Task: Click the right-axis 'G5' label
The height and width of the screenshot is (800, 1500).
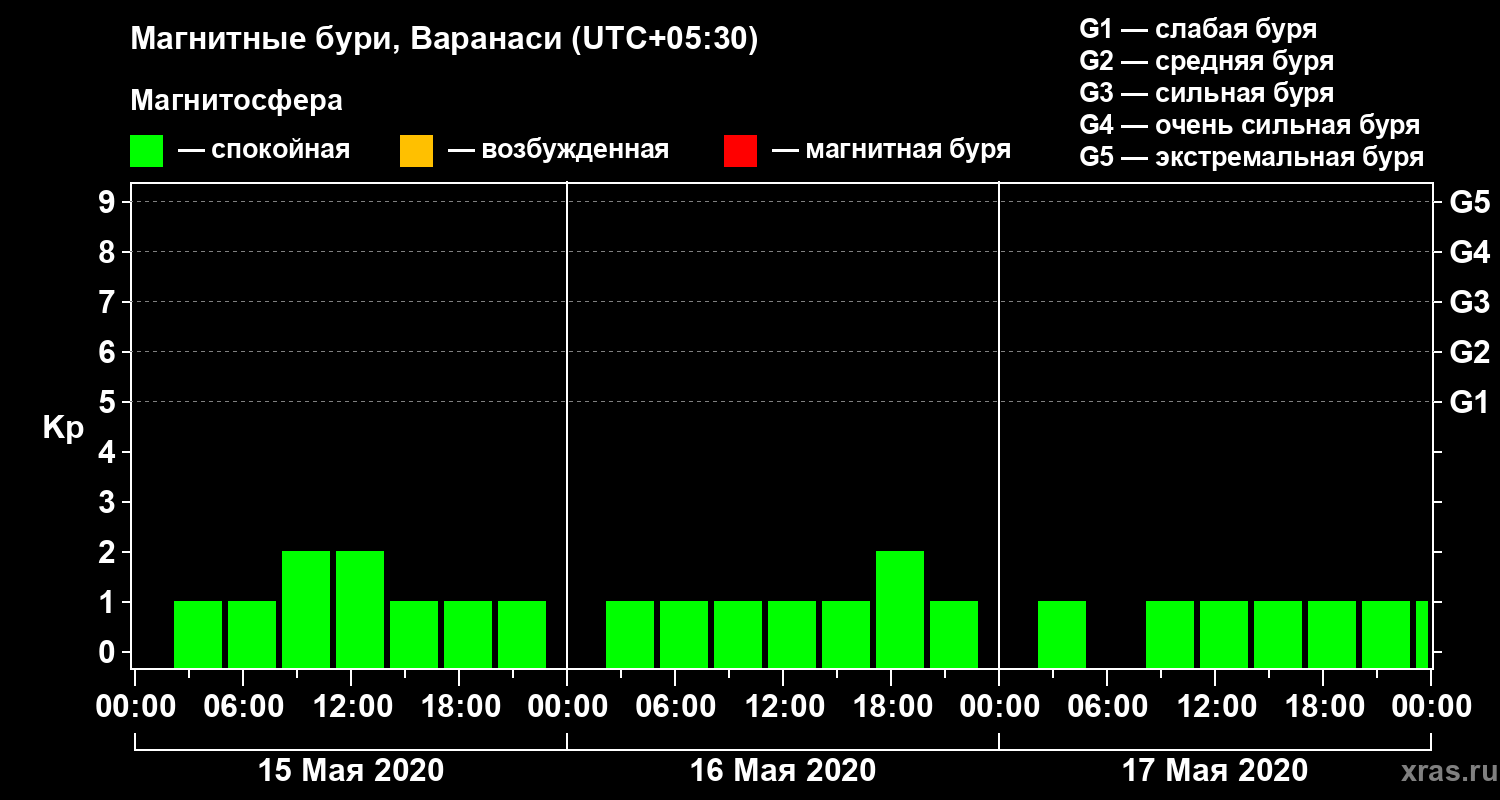Action: tap(1469, 202)
